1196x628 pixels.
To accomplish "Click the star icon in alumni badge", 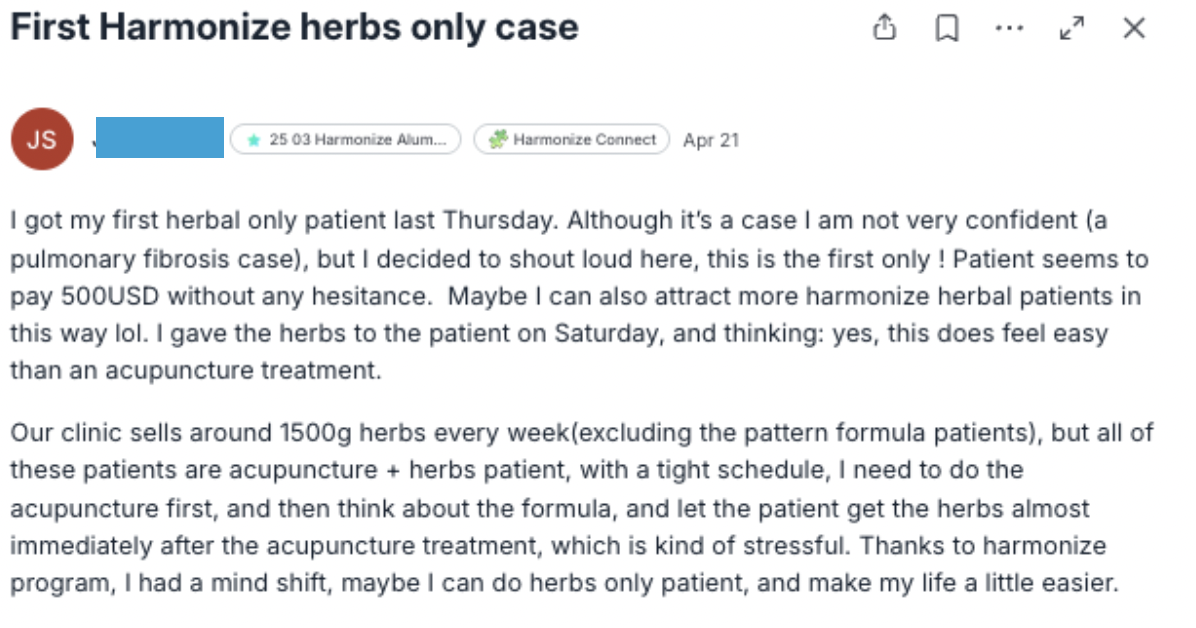I will coord(254,140).
